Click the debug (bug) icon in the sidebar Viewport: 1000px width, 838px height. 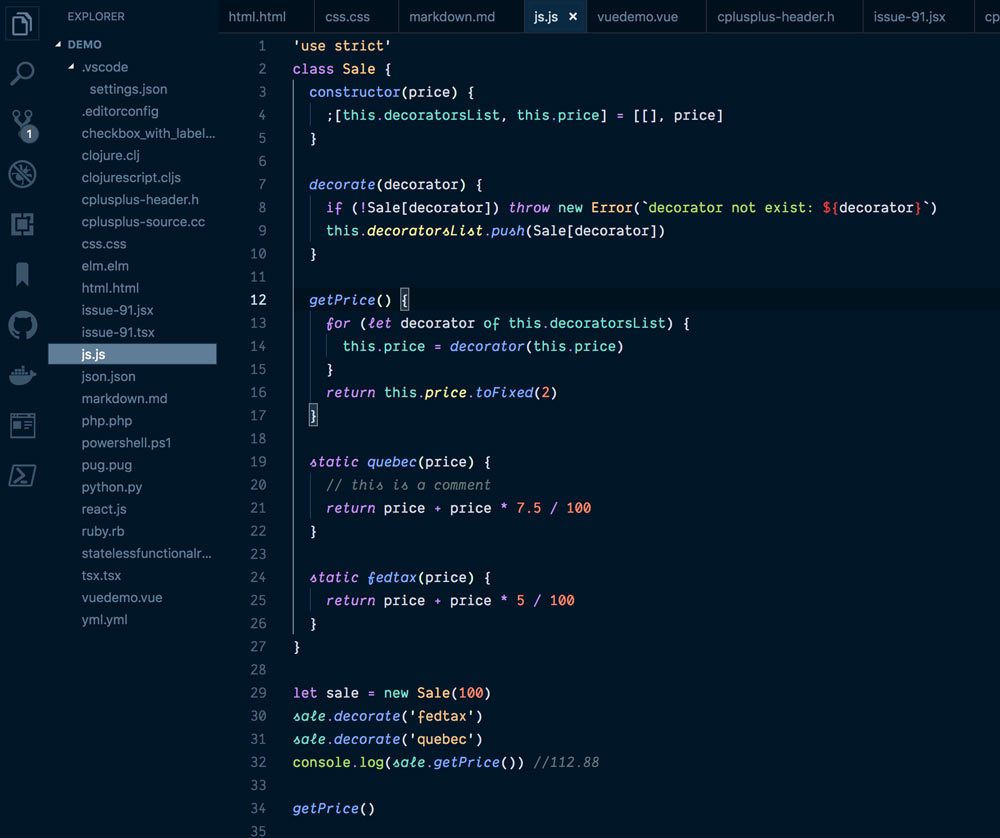click(22, 173)
